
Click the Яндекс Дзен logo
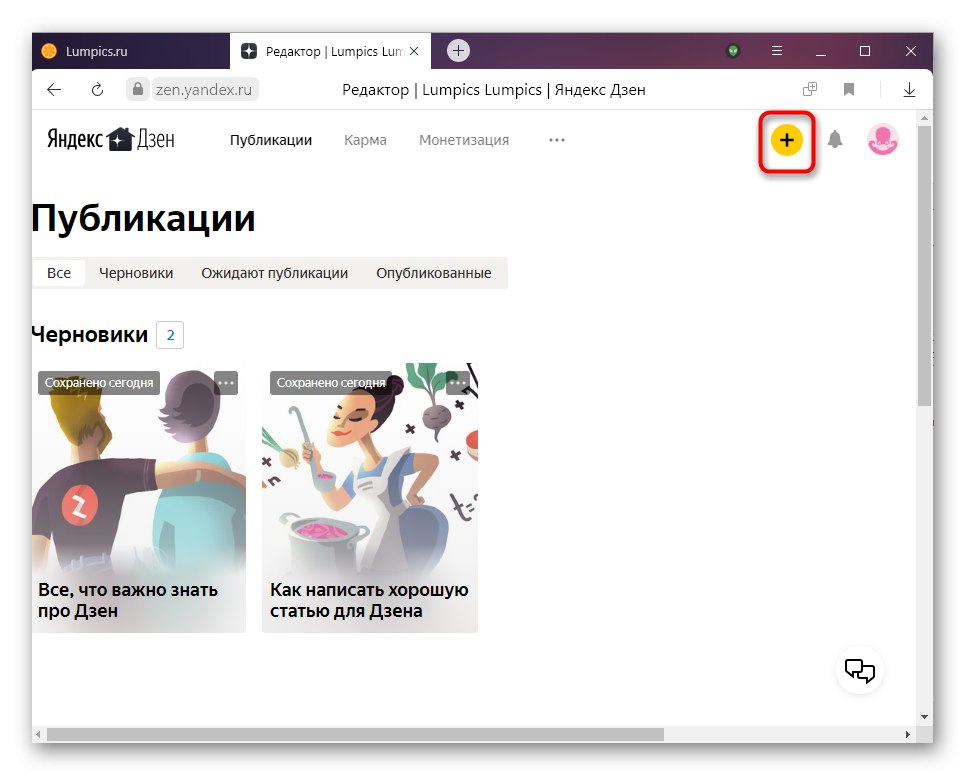[x=108, y=139]
